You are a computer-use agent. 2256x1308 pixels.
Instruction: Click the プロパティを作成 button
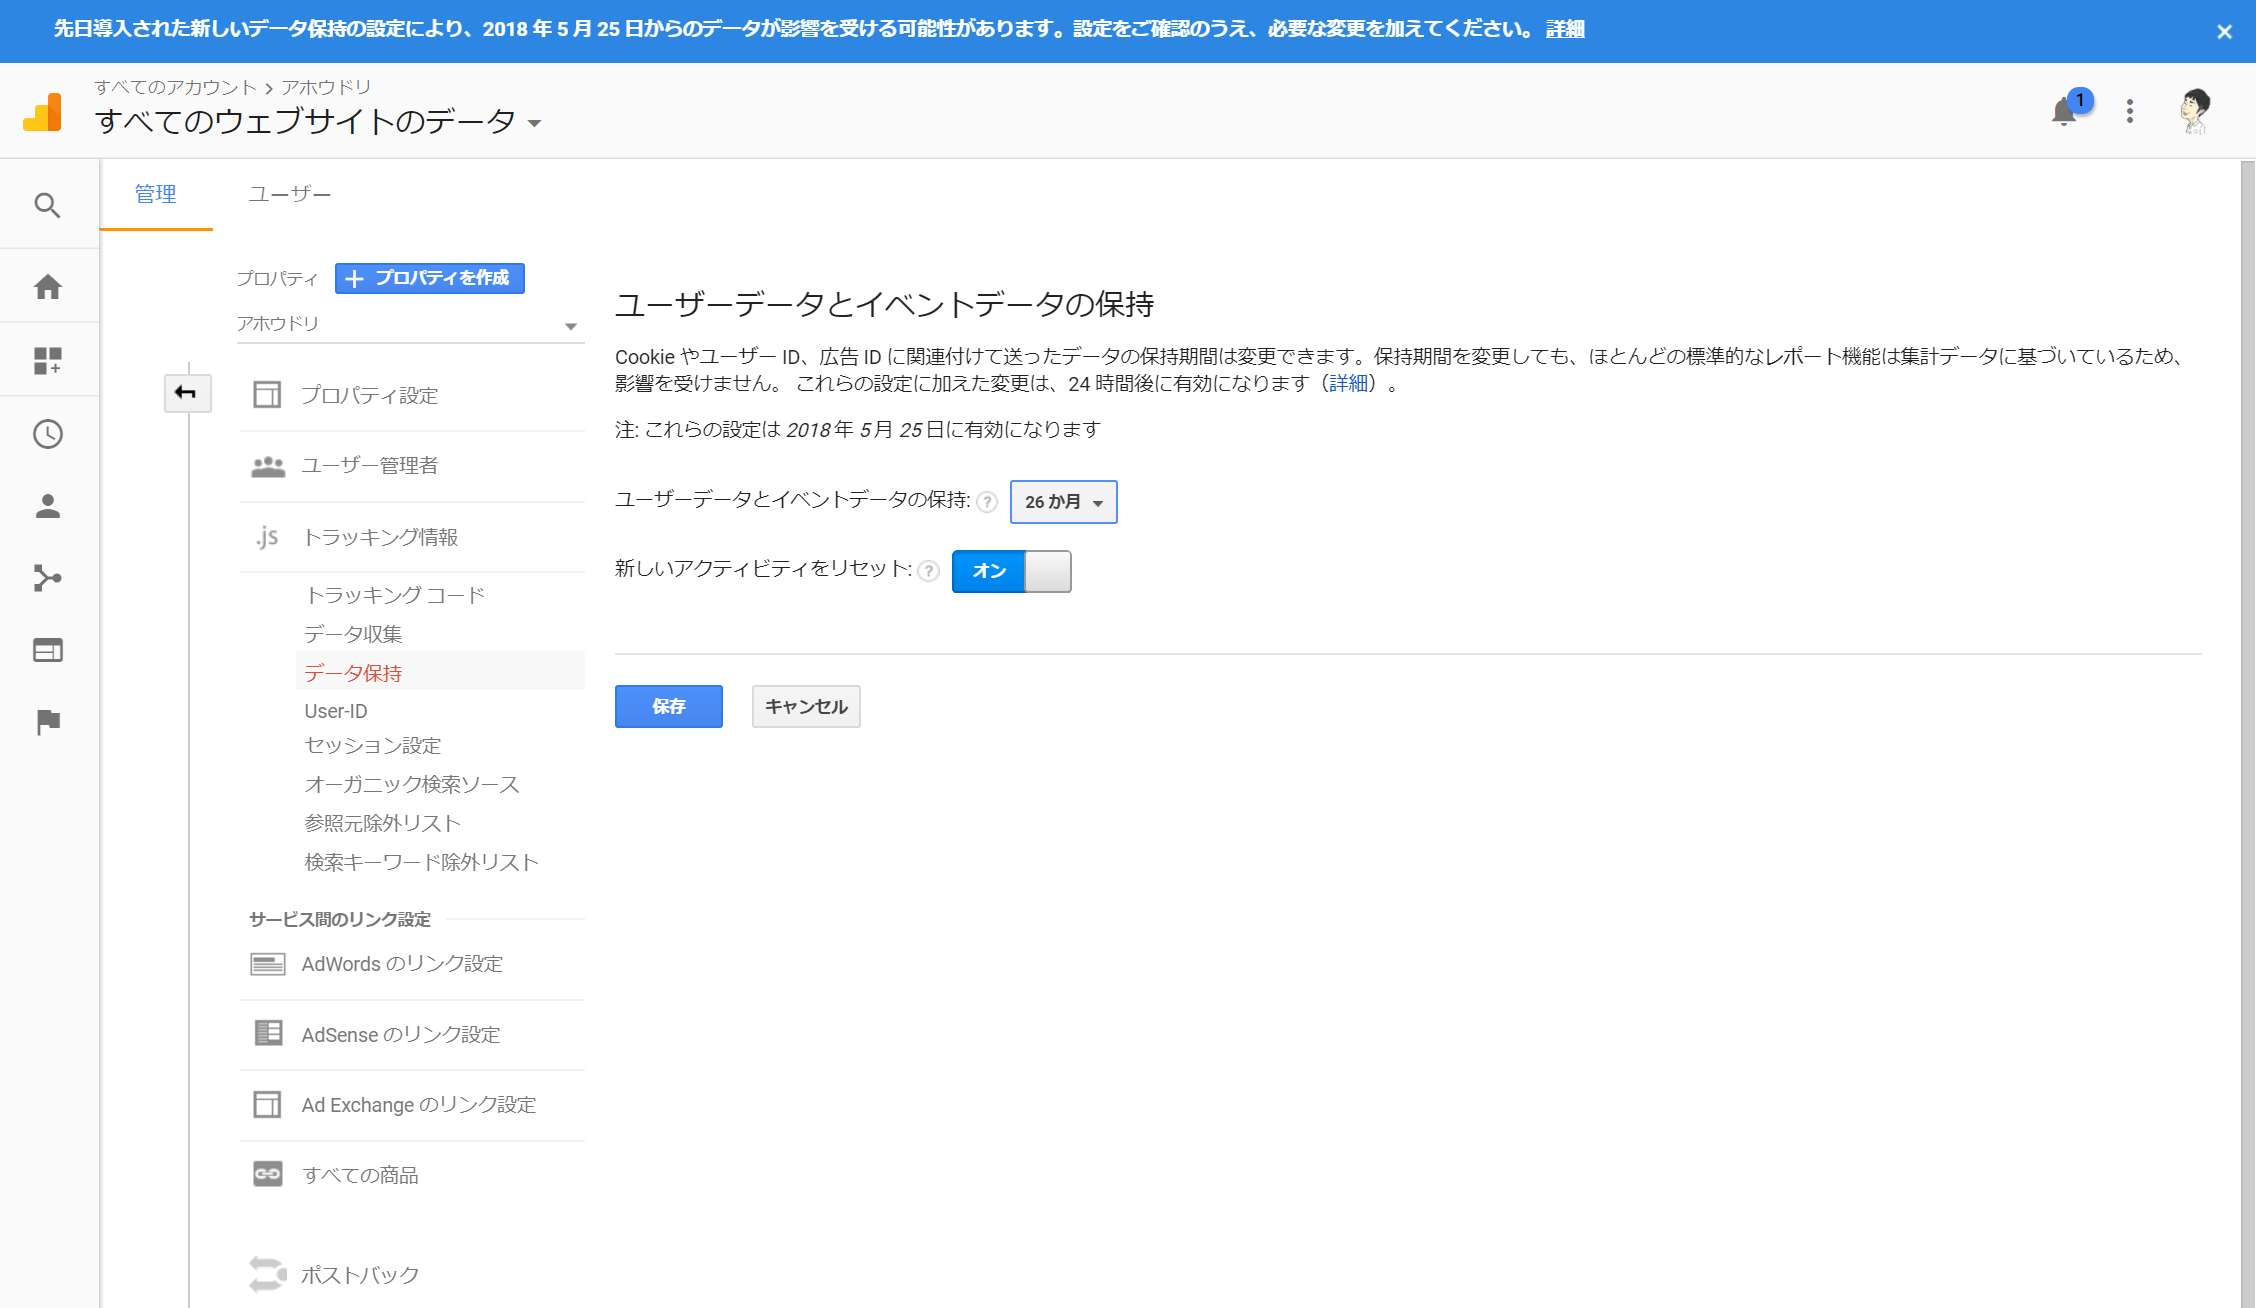tap(430, 278)
